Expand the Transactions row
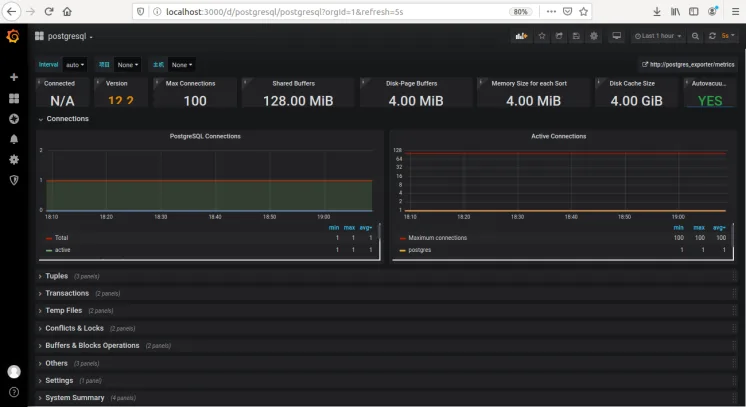746x407 pixels. click(387, 293)
